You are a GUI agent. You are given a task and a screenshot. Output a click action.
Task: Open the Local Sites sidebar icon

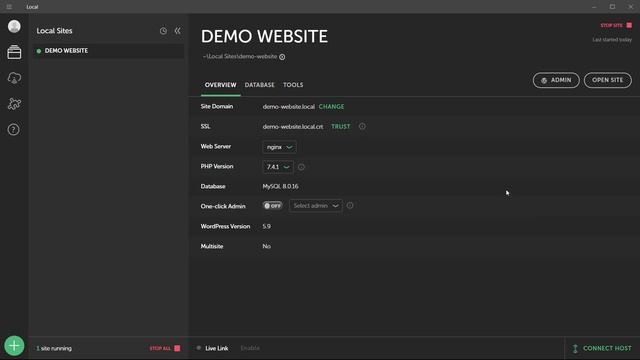[14, 52]
